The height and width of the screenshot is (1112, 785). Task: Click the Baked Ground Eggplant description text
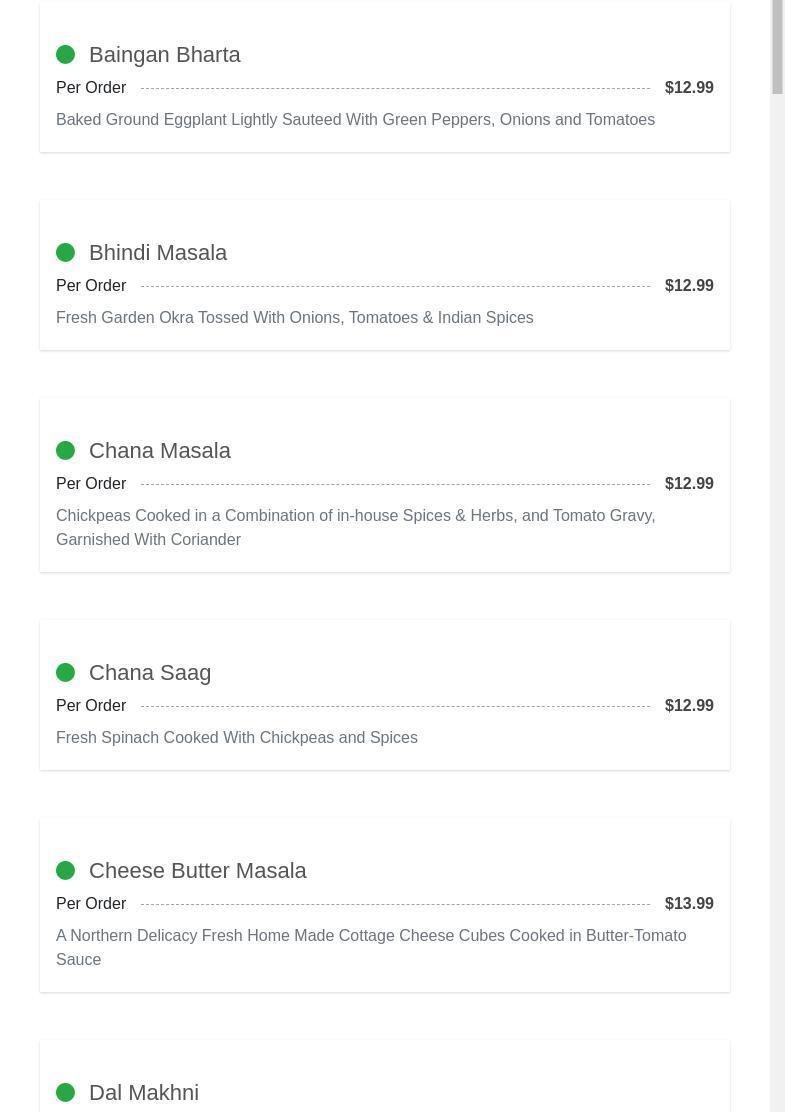[355, 120]
